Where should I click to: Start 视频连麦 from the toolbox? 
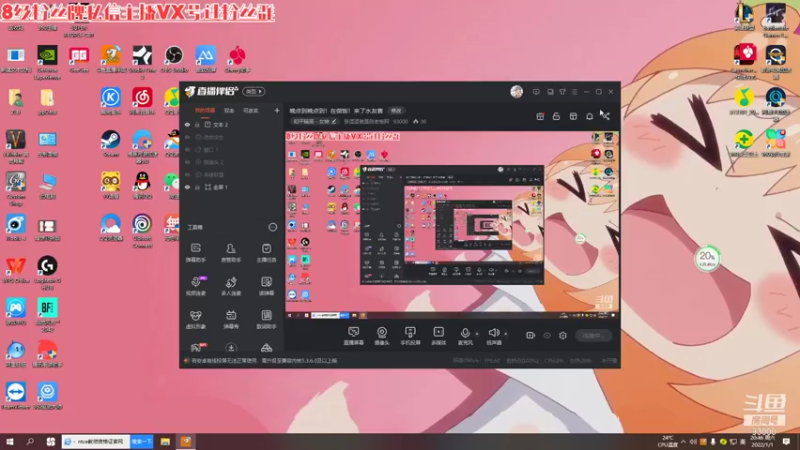195,286
